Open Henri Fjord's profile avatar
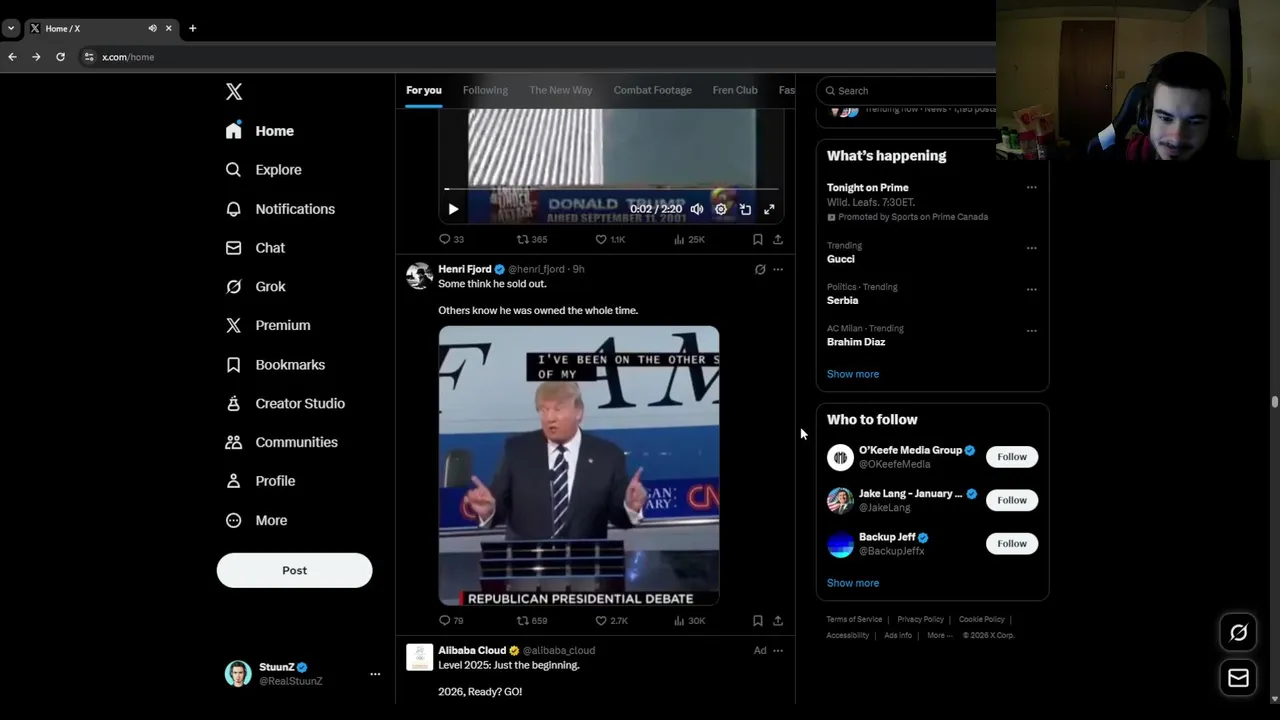This screenshot has width=1280, height=720. pyautogui.click(x=420, y=276)
